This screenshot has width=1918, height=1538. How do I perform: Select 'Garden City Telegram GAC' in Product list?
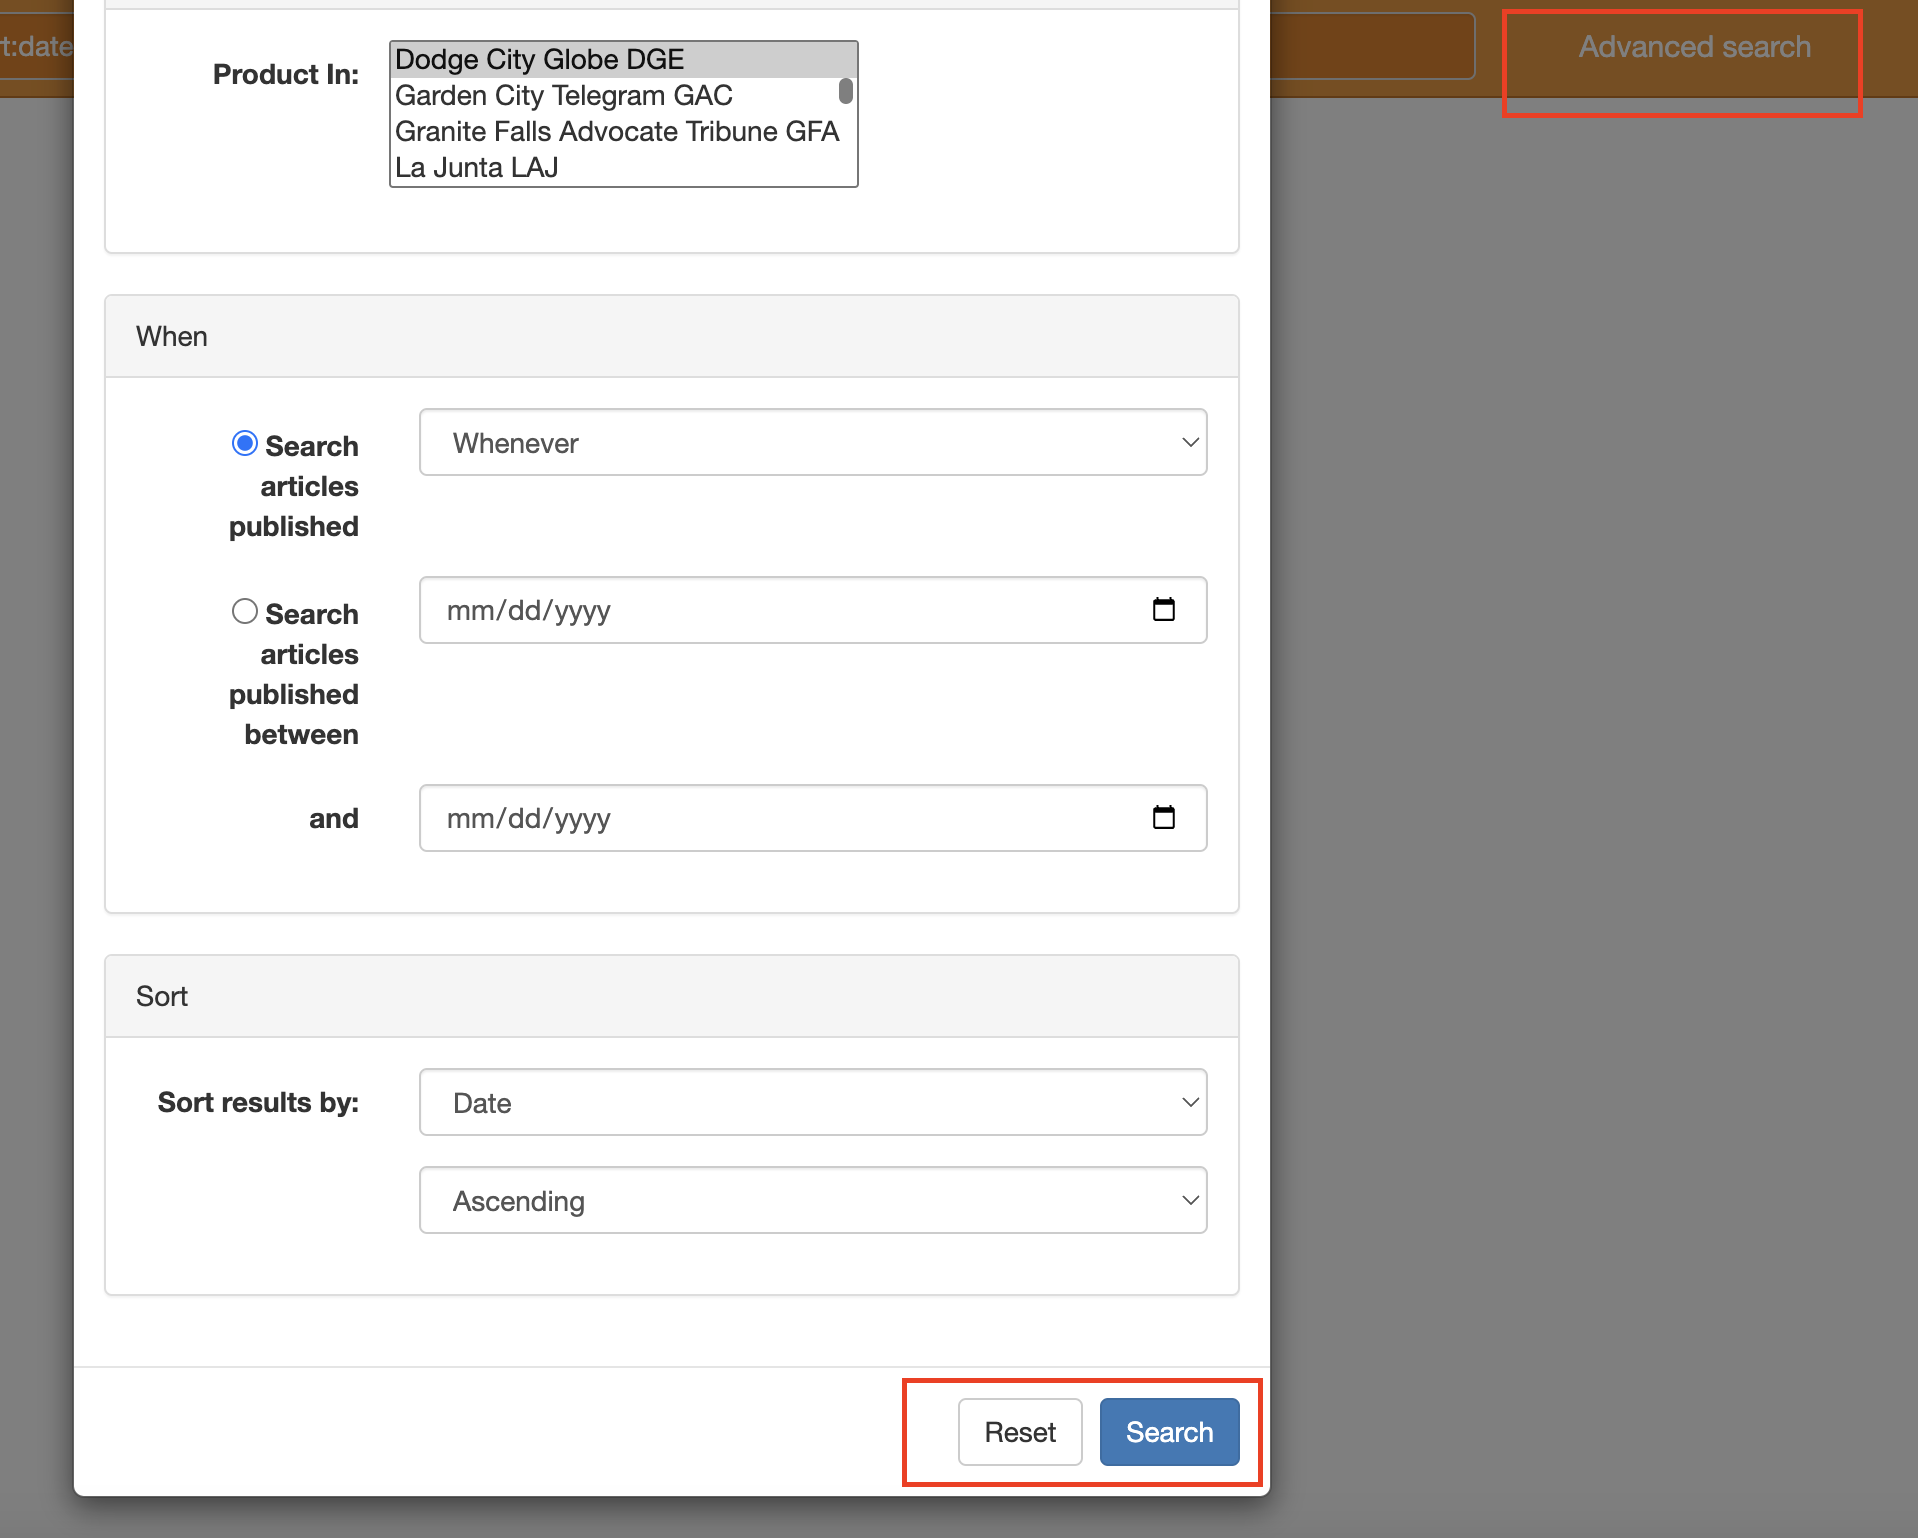point(562,95)
